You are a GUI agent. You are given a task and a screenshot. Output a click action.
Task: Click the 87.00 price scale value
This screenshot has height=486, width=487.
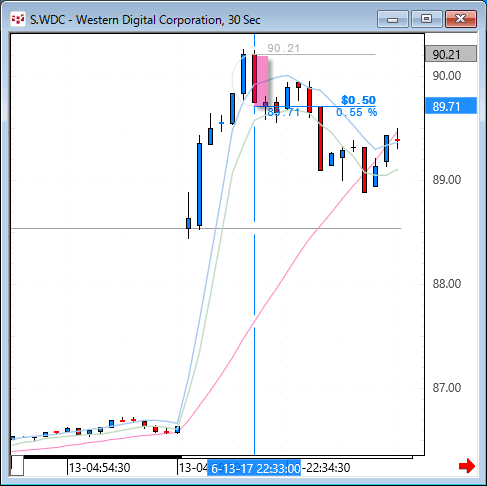(x=447, y=388)
